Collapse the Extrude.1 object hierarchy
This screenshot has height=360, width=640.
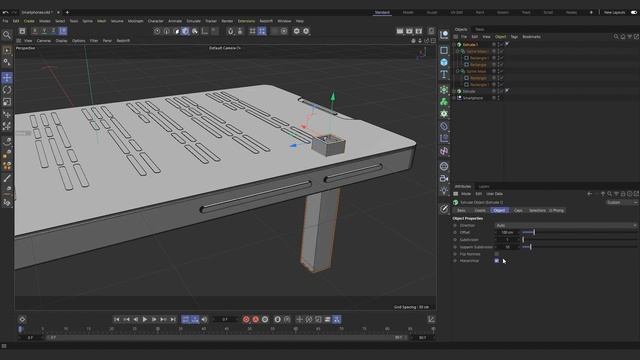point(454,44)
